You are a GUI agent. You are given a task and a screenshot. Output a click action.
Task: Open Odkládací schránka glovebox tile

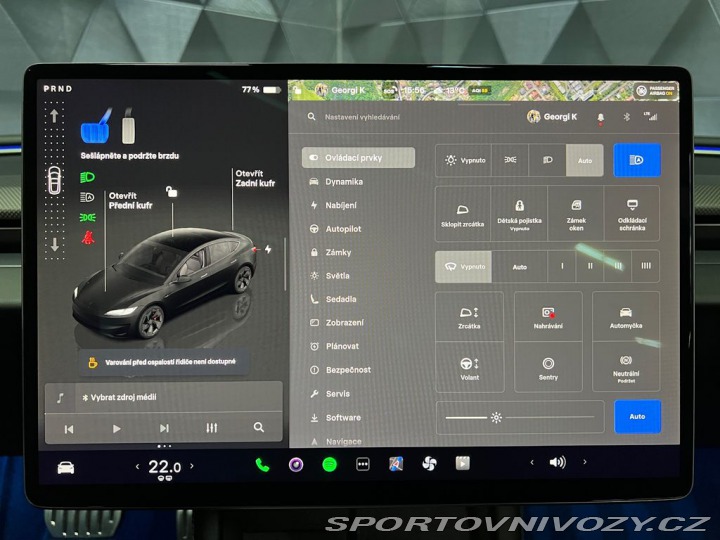632,214
